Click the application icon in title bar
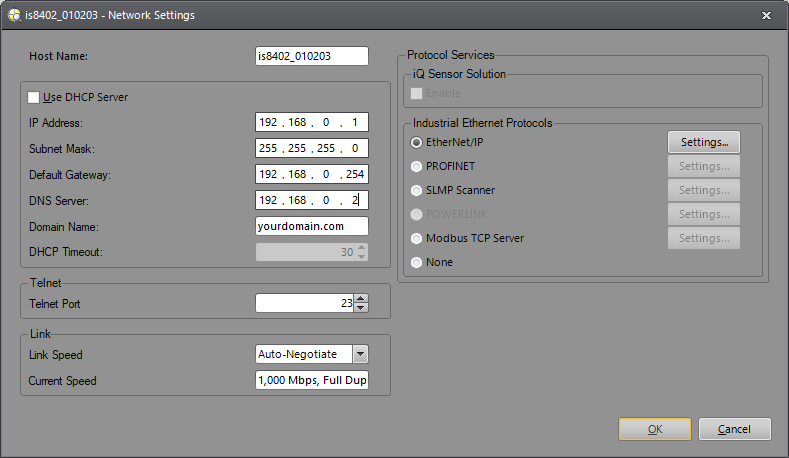Screen dimensions: 789x458 14,15
